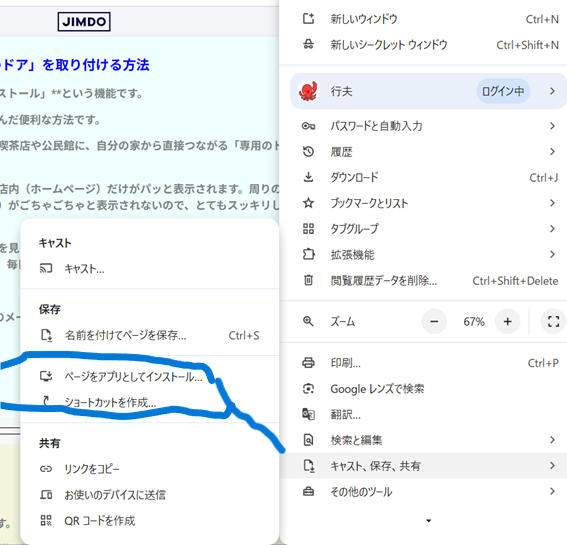The height and width of the screenshot is (545, 567).
Task: Choose ショートカットを作成
Action: coord(150,402)
